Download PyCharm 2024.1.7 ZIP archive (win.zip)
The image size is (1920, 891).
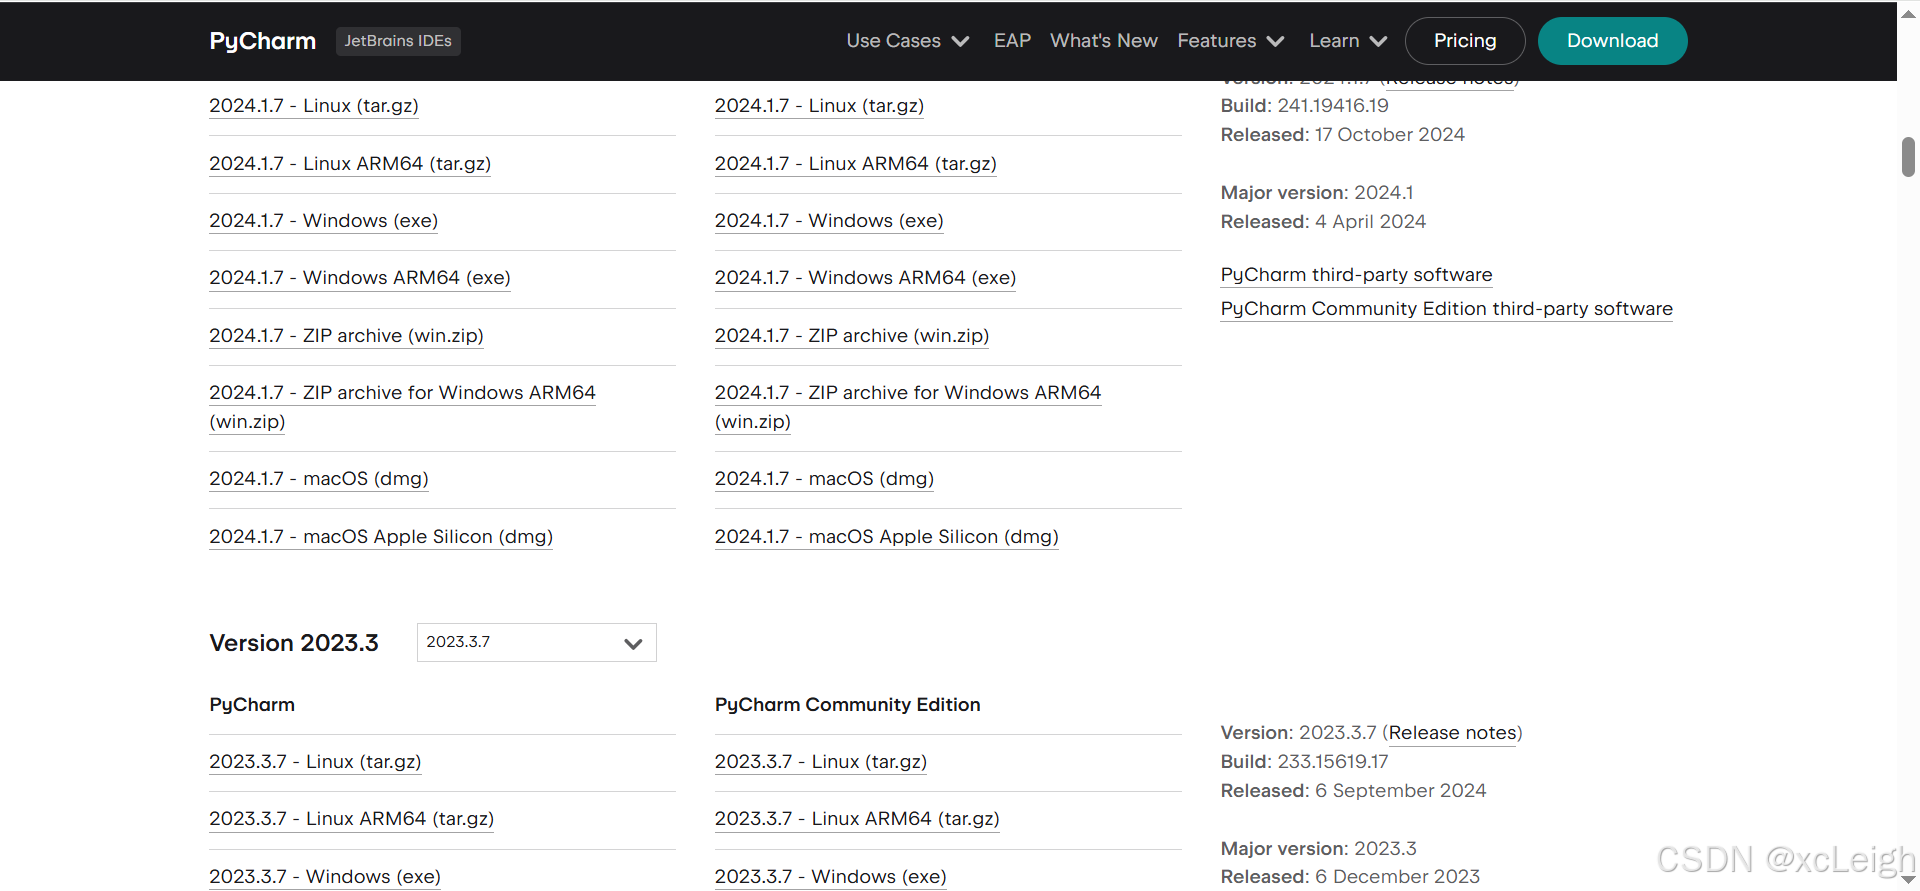[x=346, y=336]
